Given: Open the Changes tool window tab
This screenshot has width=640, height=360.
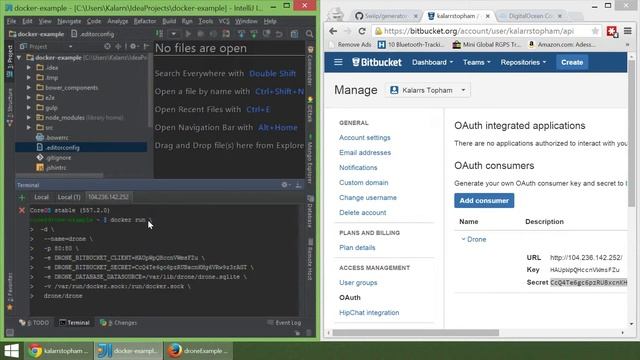Looking at the screenshot, I should coord(119,322).
